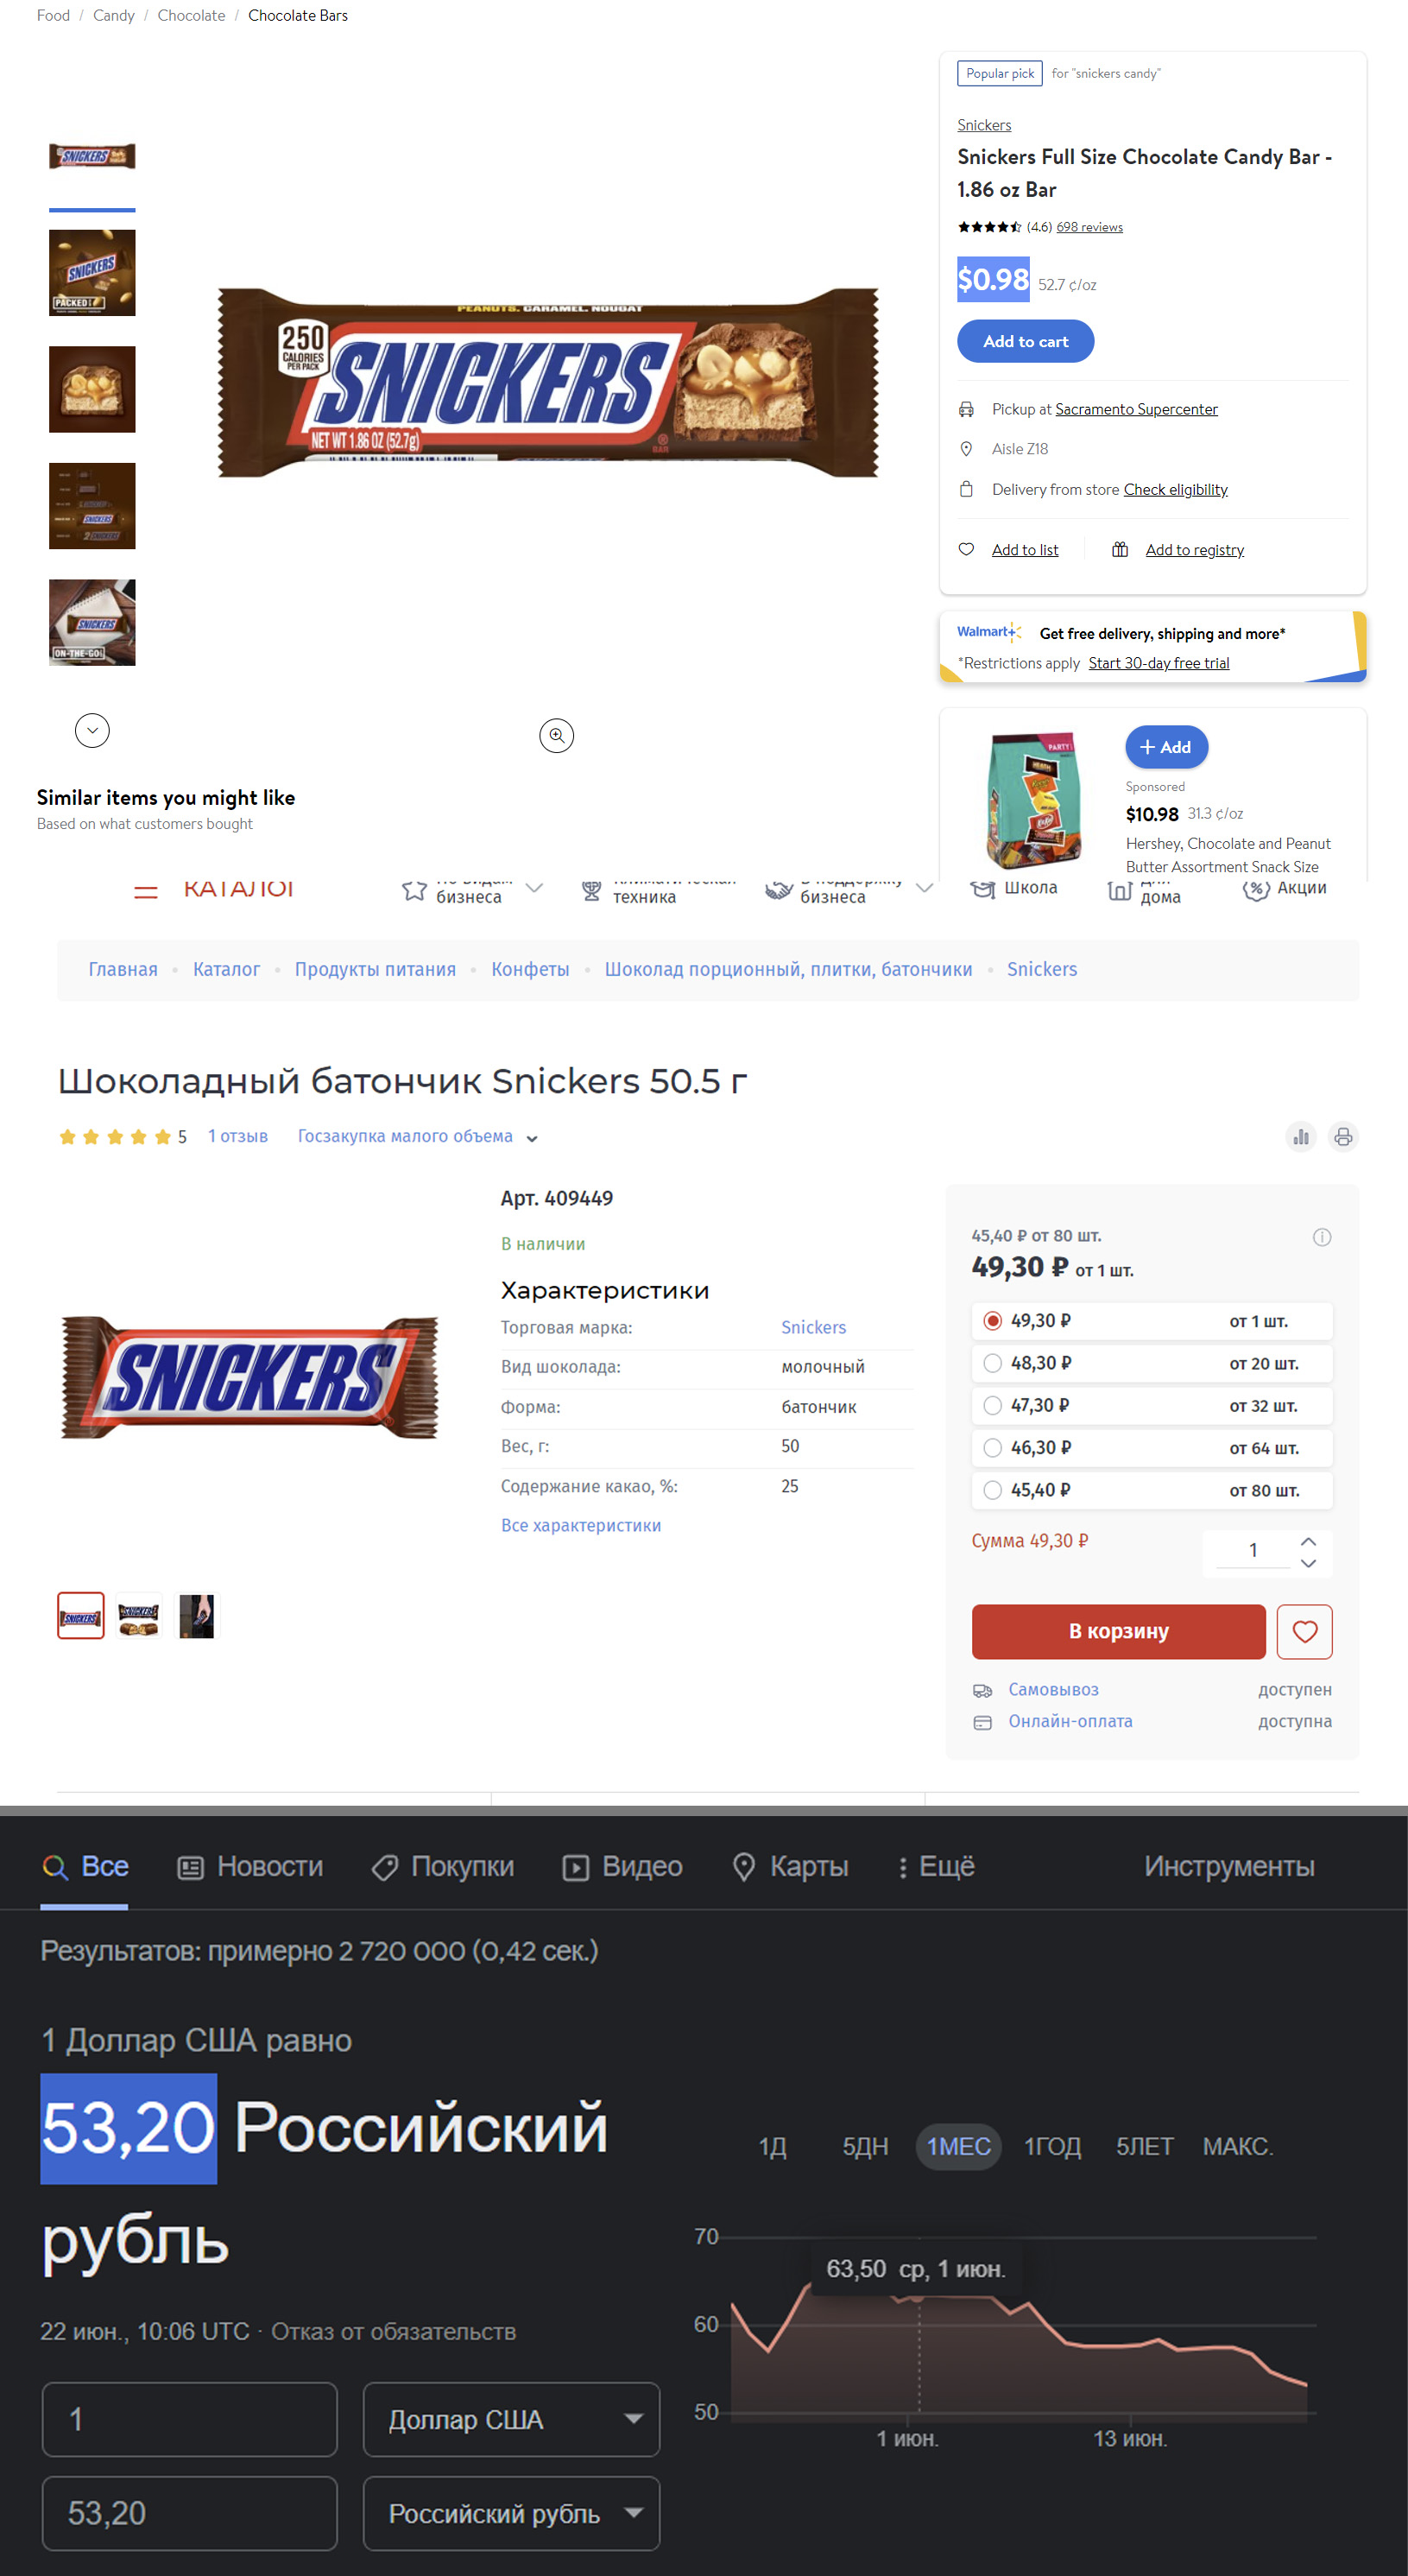Select the 47,30 ₽ from 32 шт. option
Image resolution: width=1408 pixels, height=2576 pixels.
(x=1151, y=1405)
